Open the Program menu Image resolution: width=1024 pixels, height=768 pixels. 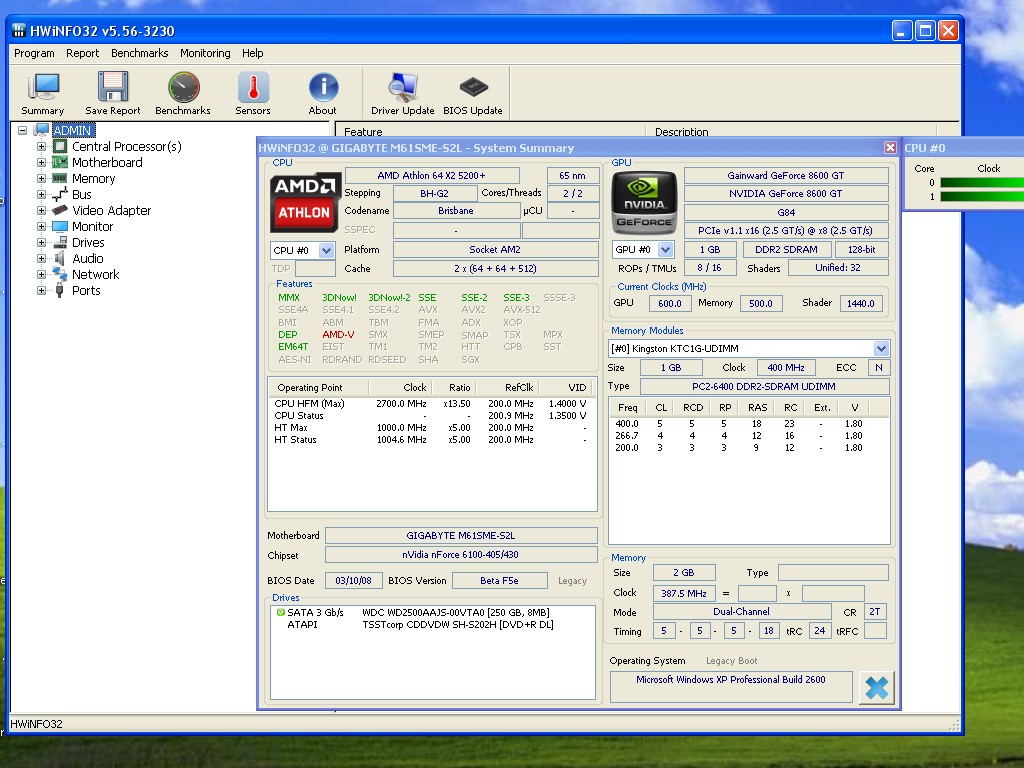click(34, 53)
